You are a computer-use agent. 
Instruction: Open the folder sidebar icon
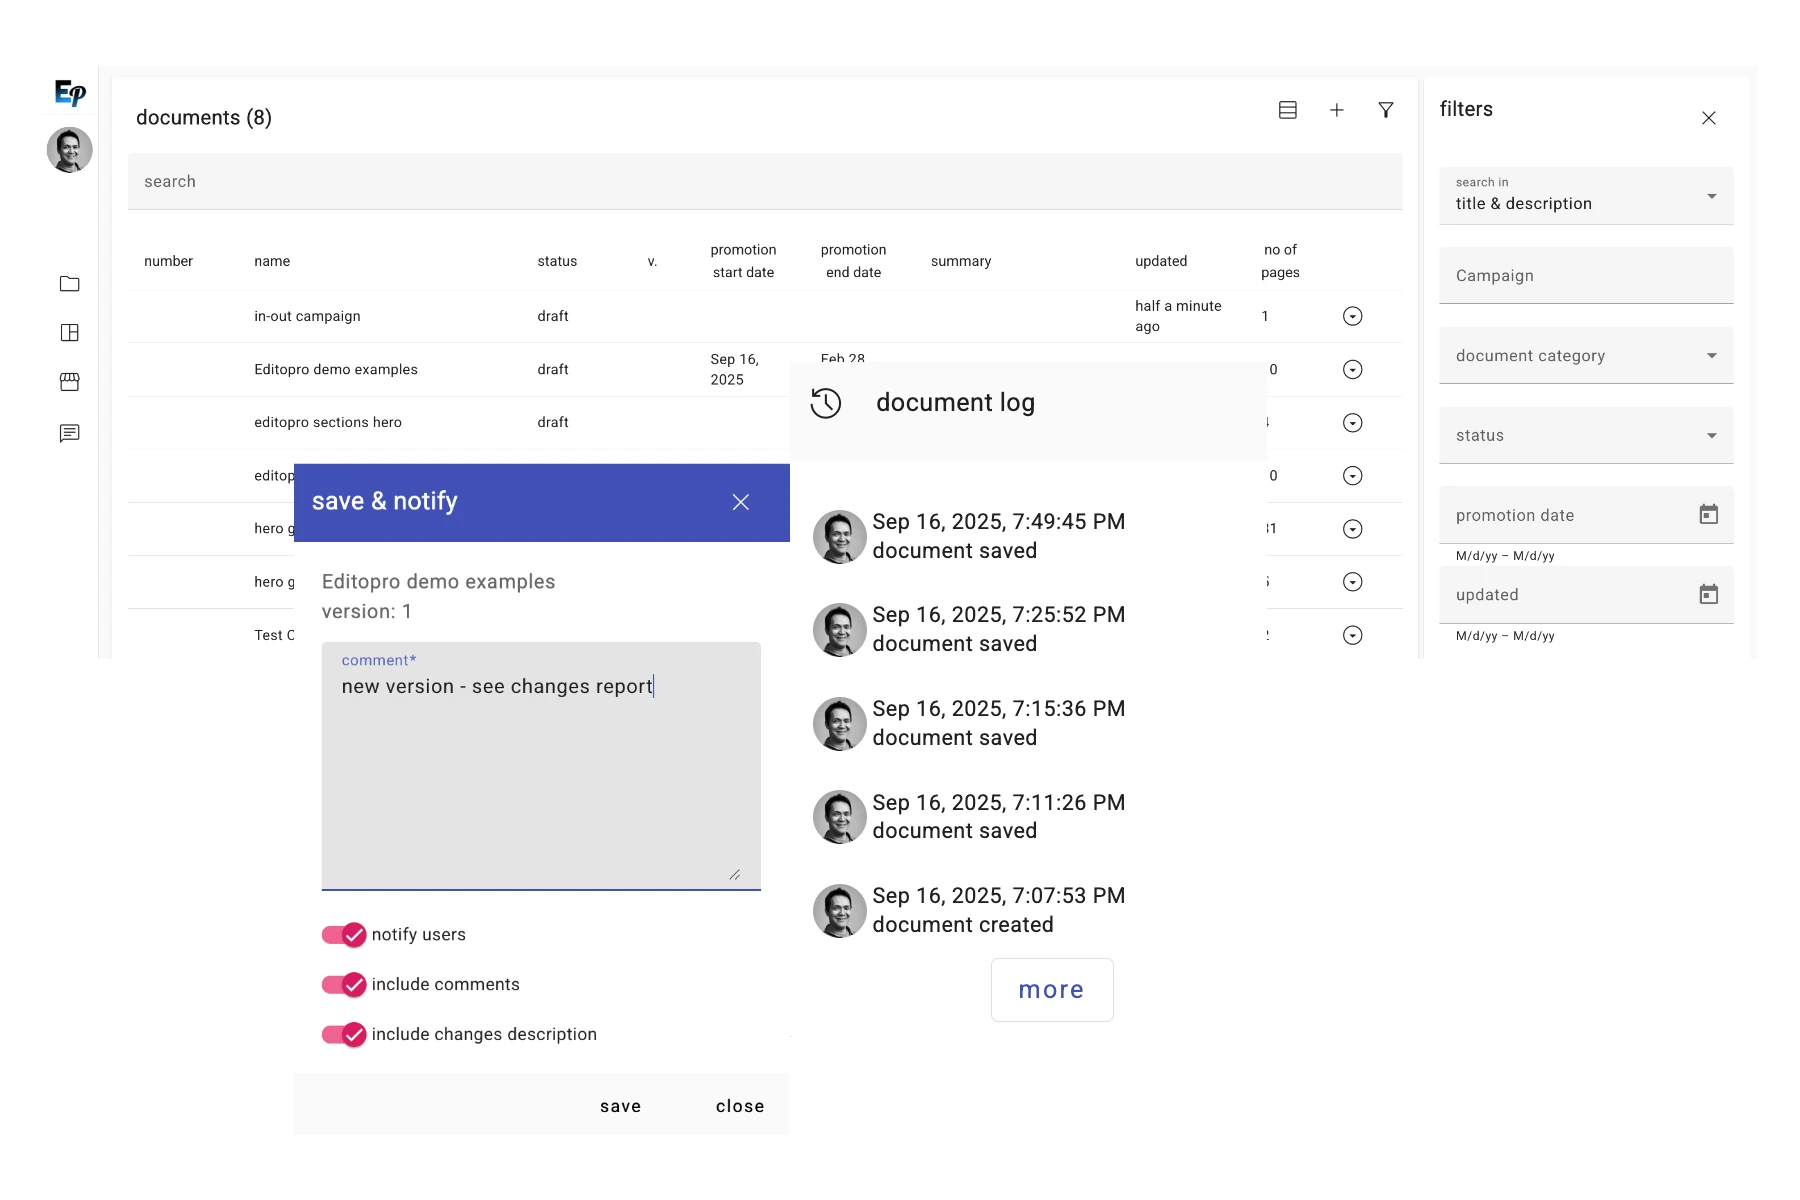point(70,284)
